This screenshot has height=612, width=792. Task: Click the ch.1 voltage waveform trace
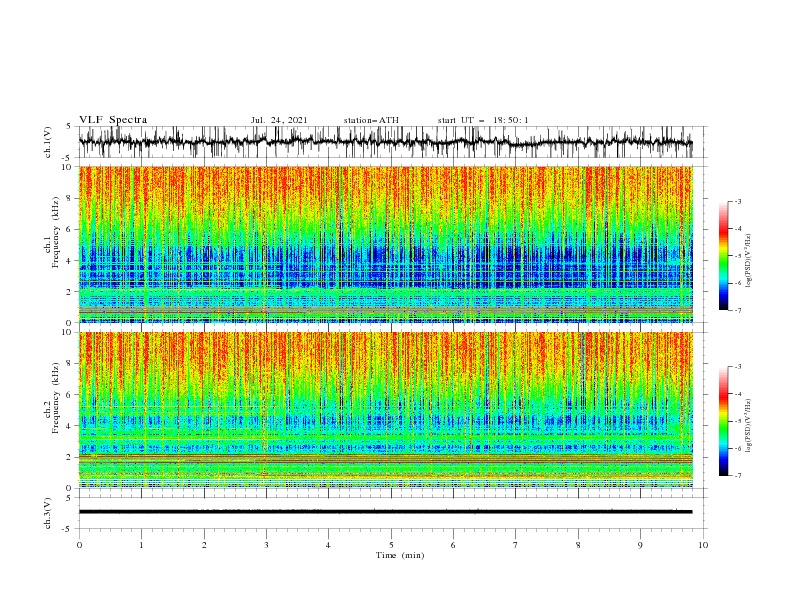pyautogui.click(x=385, y=142)
